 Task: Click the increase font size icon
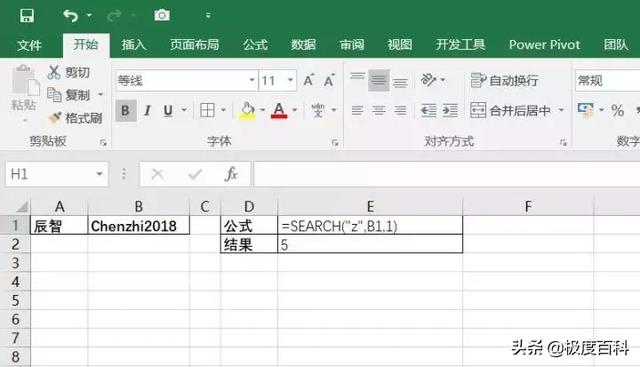tap(309, 80)
